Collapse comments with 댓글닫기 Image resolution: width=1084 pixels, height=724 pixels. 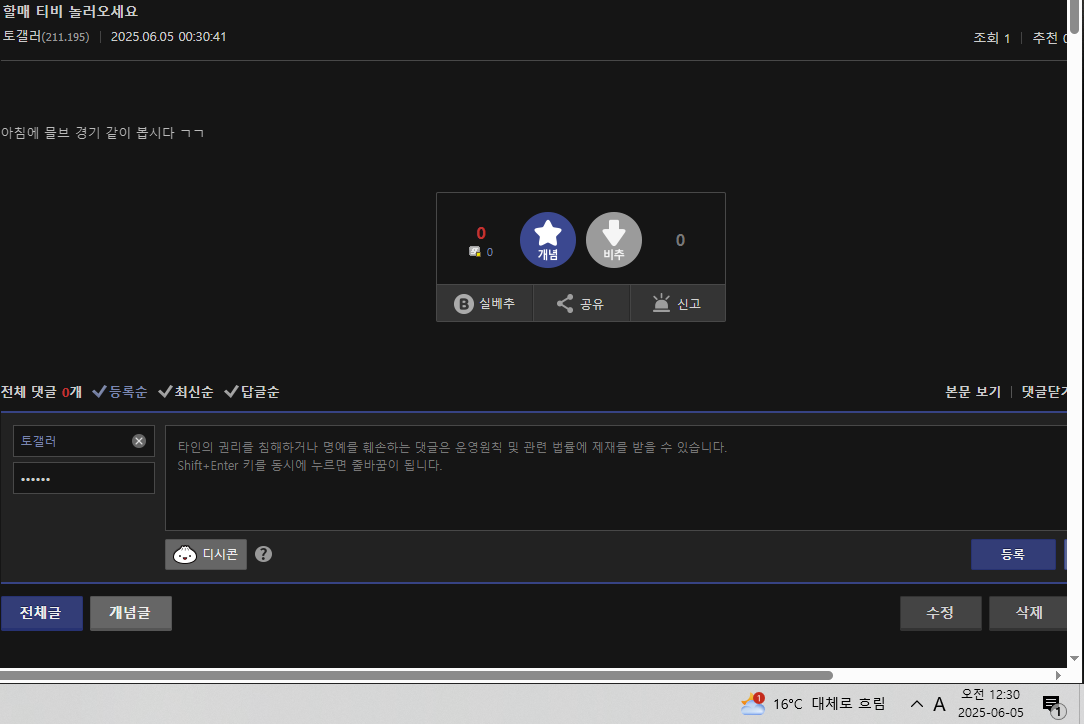point(1050,392)
